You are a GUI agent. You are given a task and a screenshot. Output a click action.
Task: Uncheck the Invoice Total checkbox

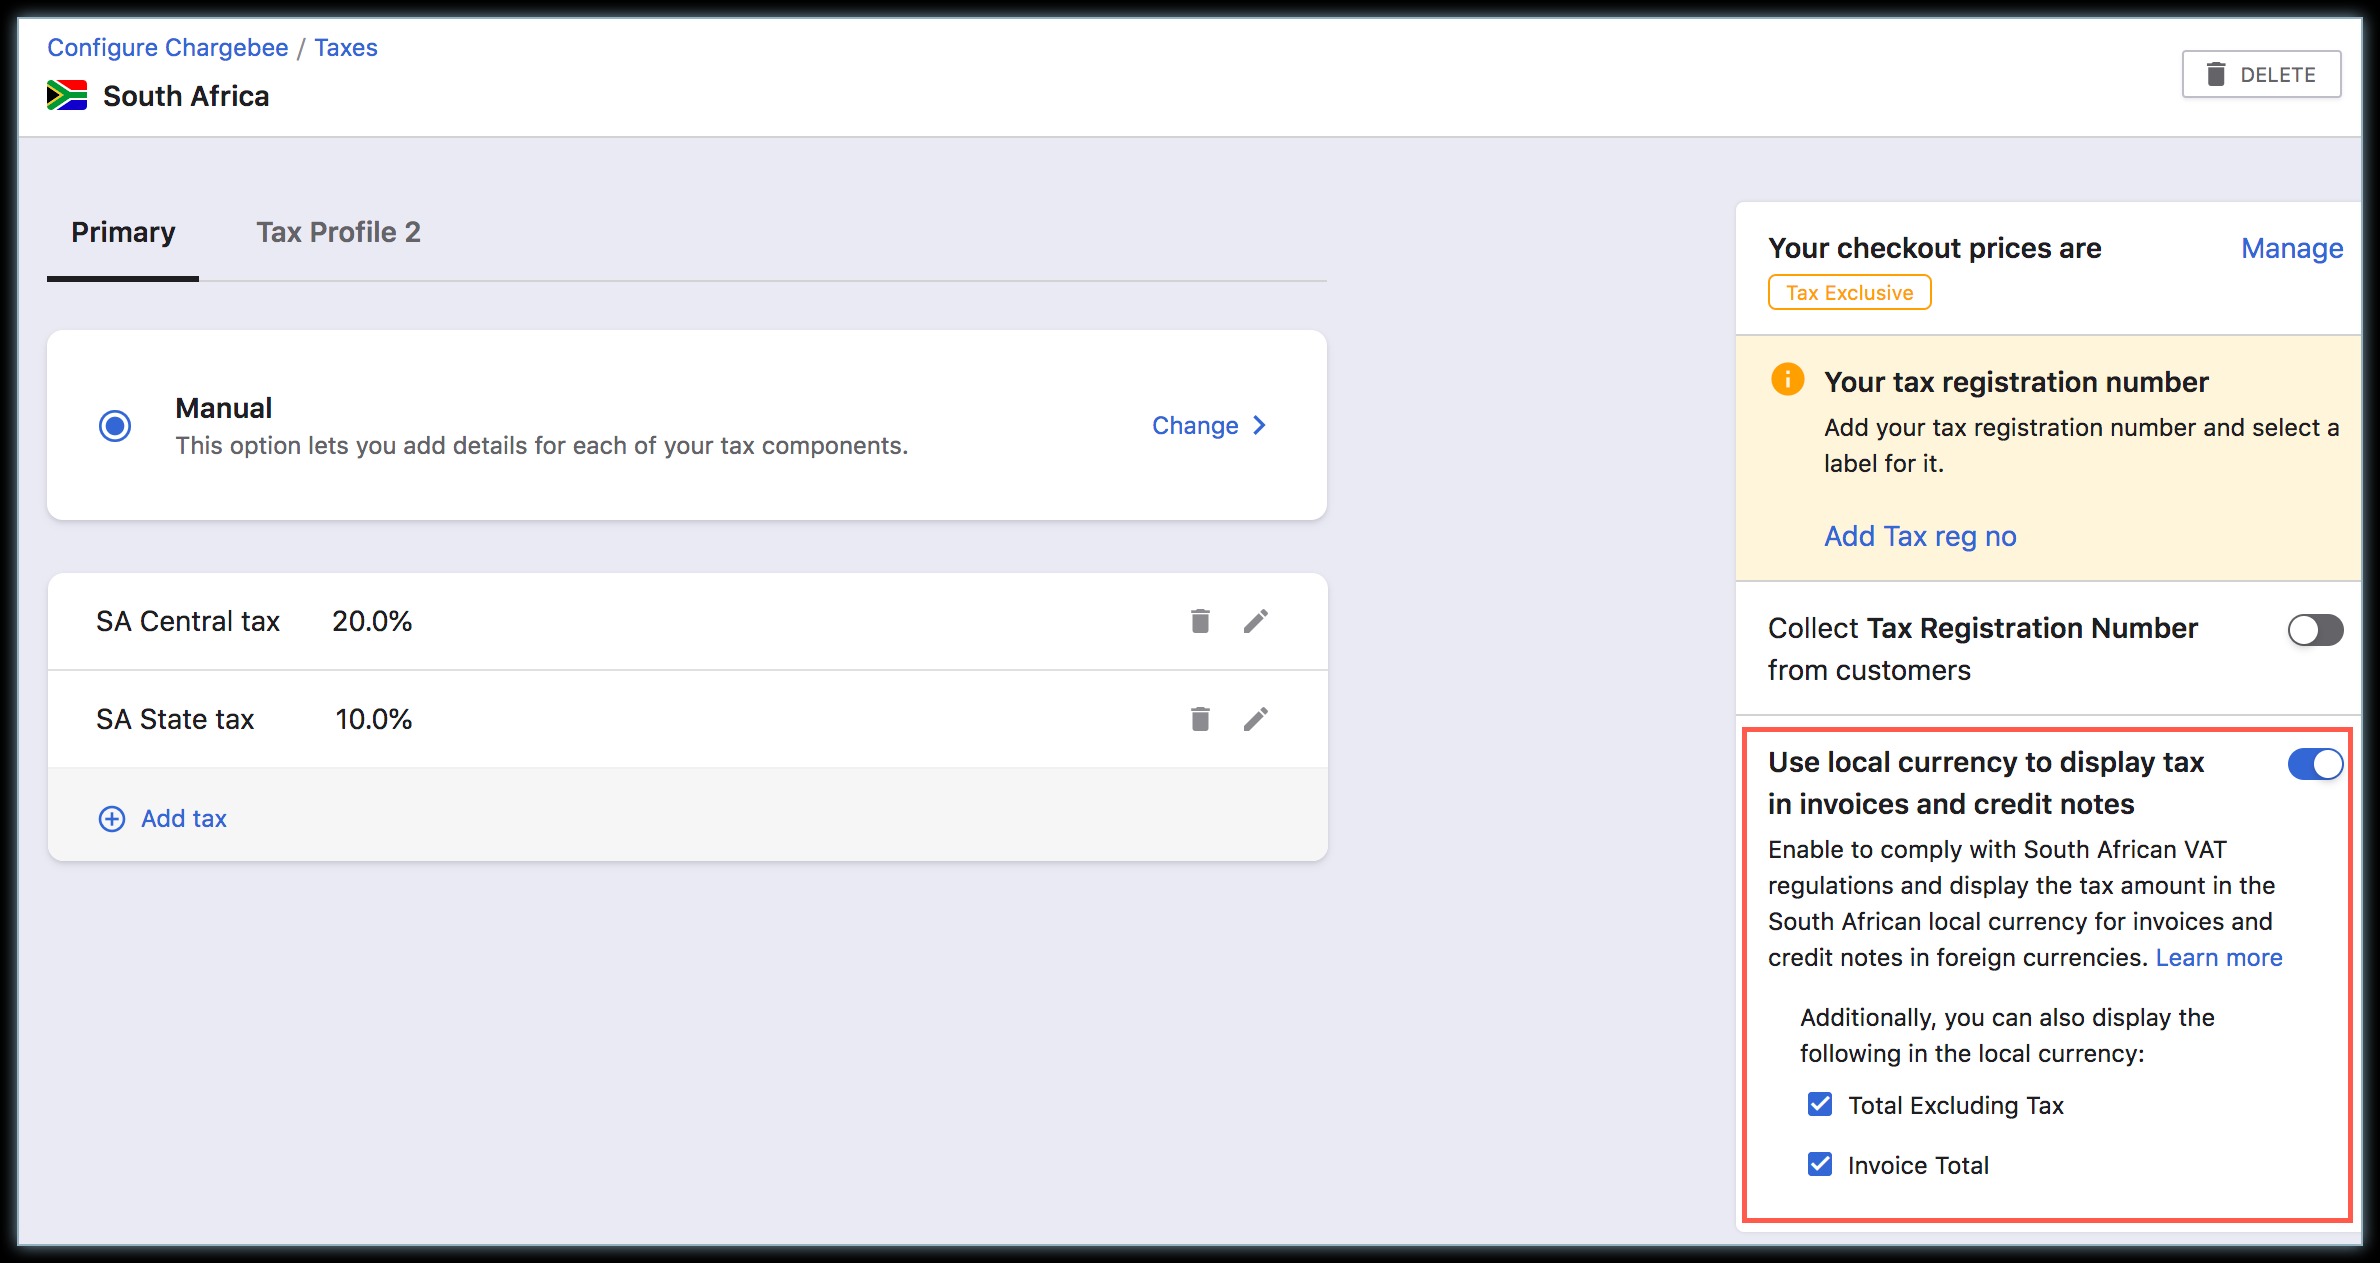click(x=1820, y=1164)
